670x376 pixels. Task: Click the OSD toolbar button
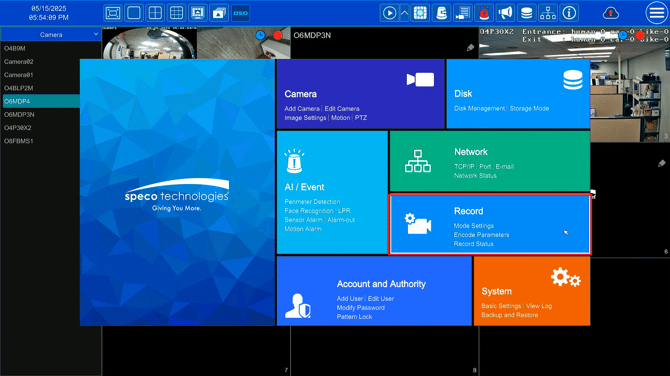click(240, 13)
